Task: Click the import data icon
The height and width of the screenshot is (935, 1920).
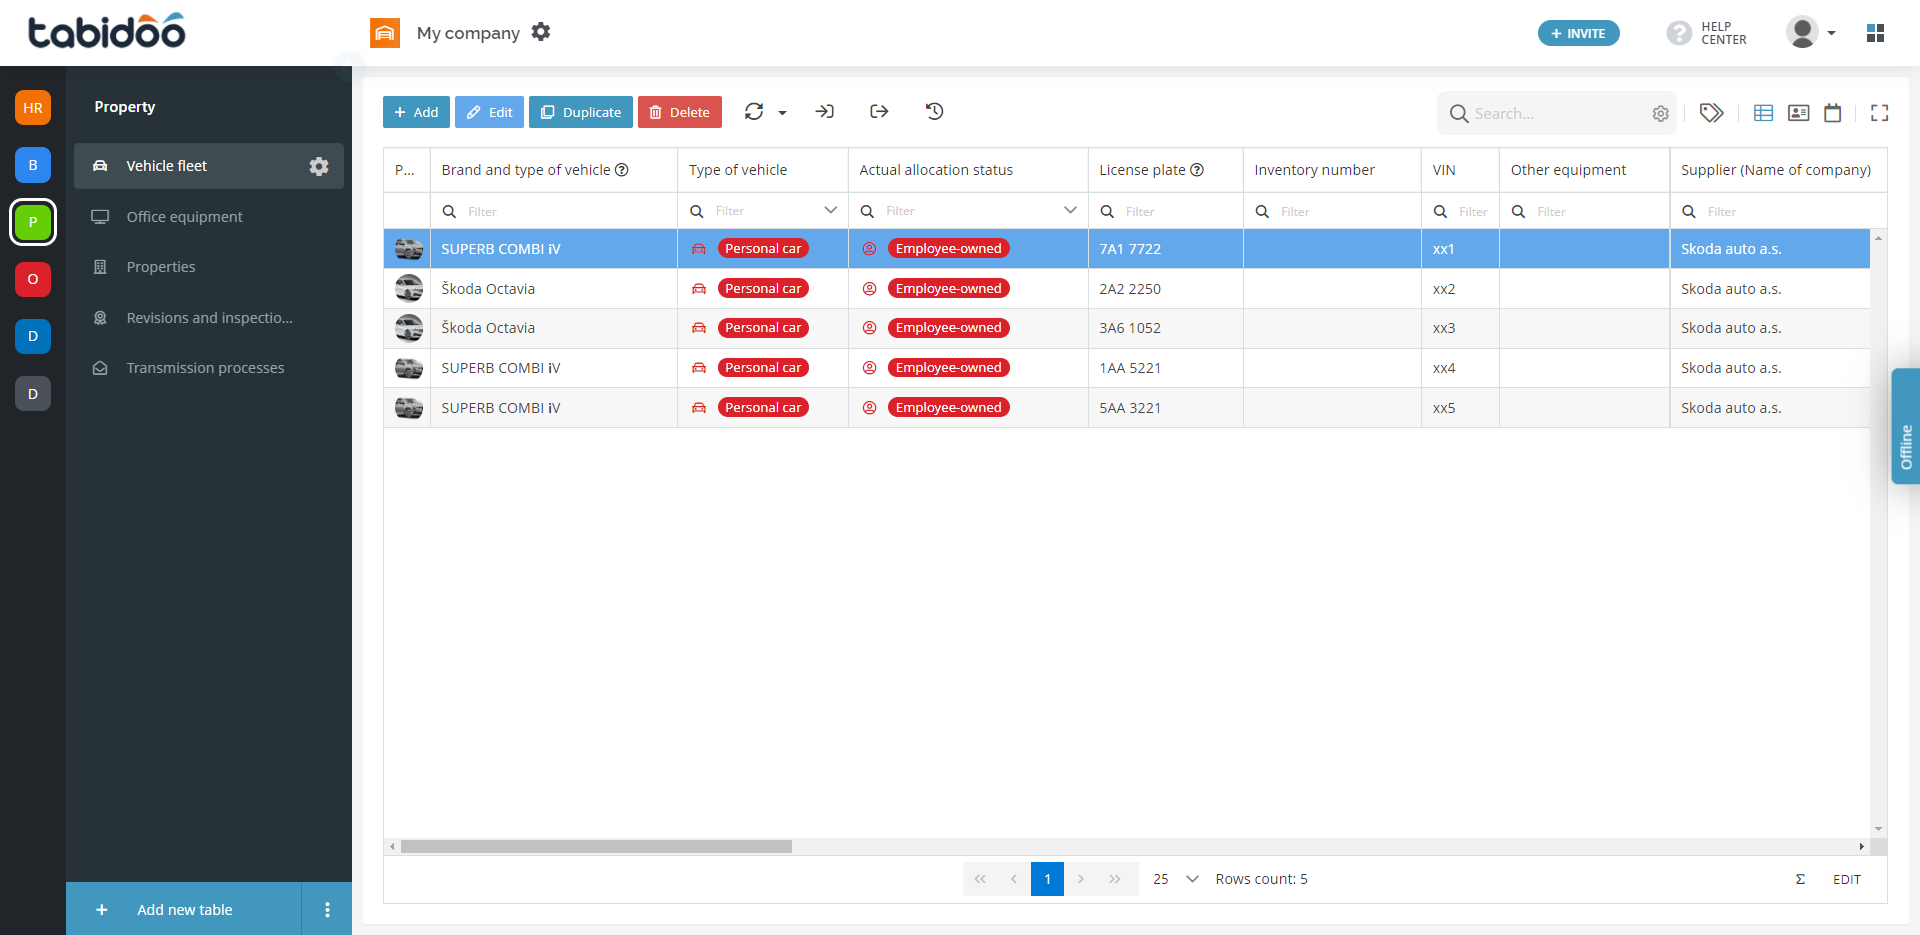Action: [x=825, y=112]
